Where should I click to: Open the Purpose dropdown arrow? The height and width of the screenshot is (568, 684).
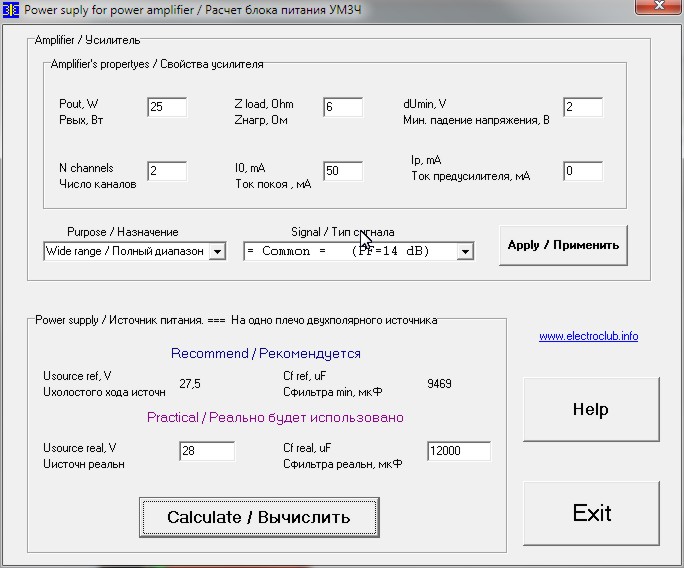coord(217,251)
